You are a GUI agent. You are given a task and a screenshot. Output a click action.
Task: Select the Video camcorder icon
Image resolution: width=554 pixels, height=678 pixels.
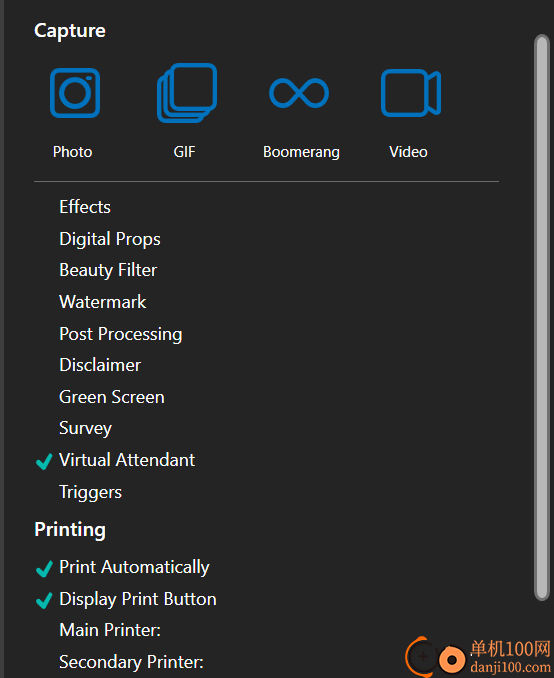[x=411, y=93]
